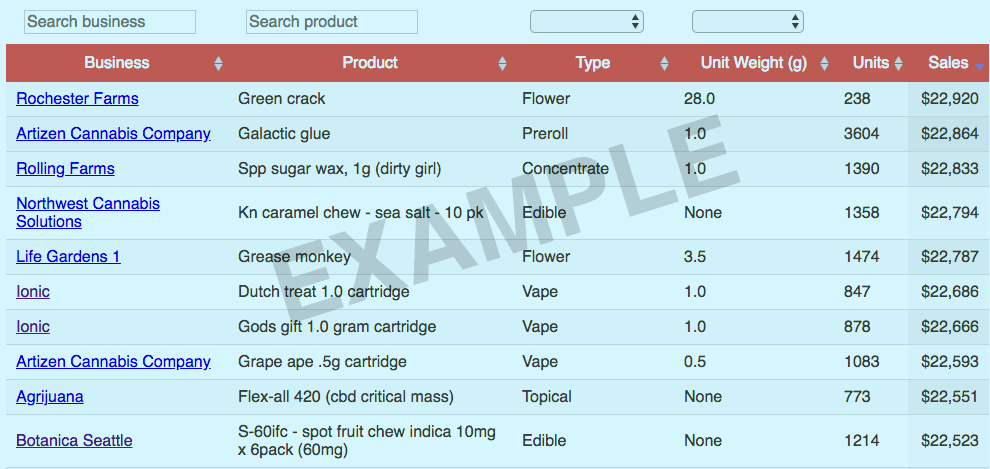Sort table by Units header
This screenshot has height=469, width=990.
coord(871,62)
